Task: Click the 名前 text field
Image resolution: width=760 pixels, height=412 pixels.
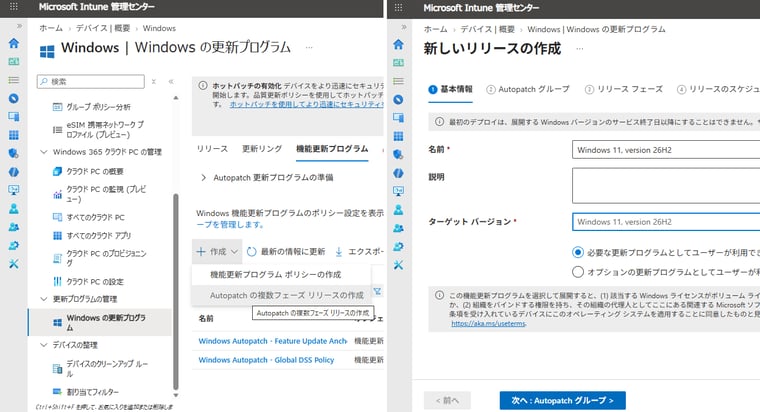Action: [666, 150]
